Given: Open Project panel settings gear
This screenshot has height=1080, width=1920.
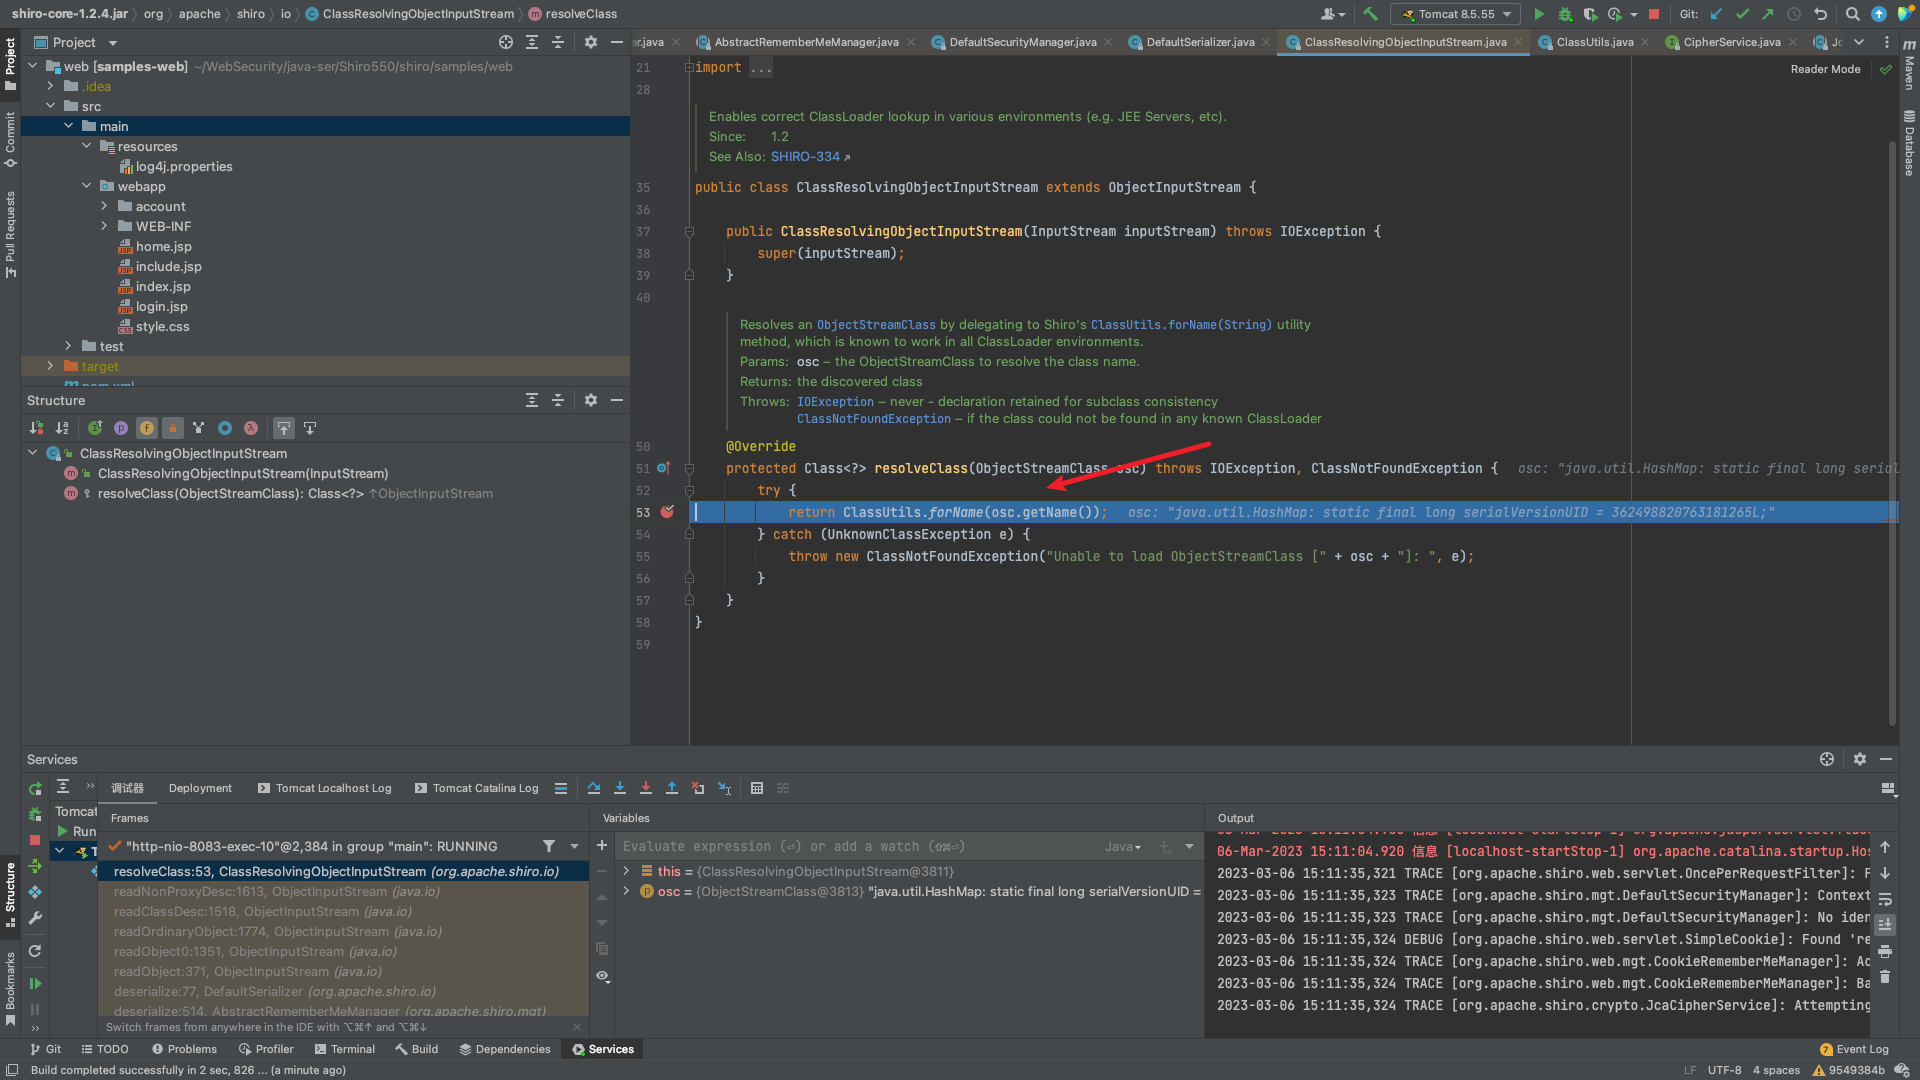Looking at the screenshot, I should pyautogui.click(x=591, y=42).
